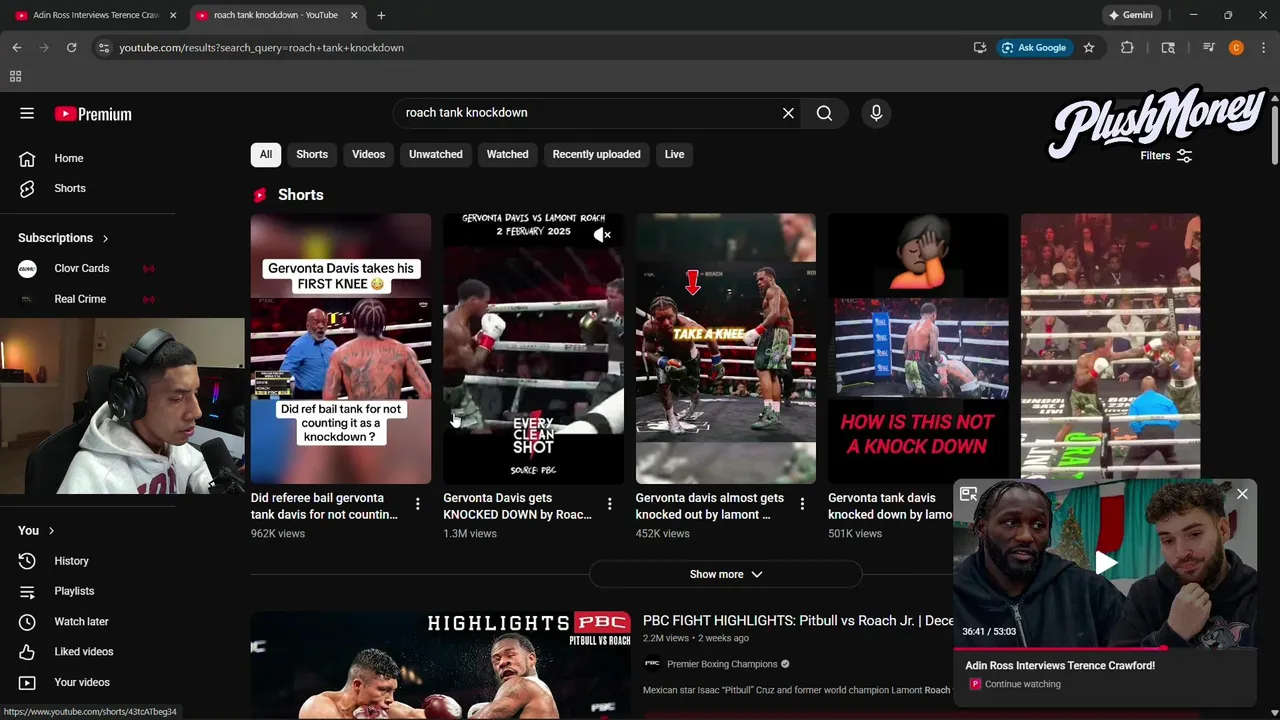The height and width of the screenshot is (720, 1280).
Task: View site information icon in address bar
Action: click(103, 47)
